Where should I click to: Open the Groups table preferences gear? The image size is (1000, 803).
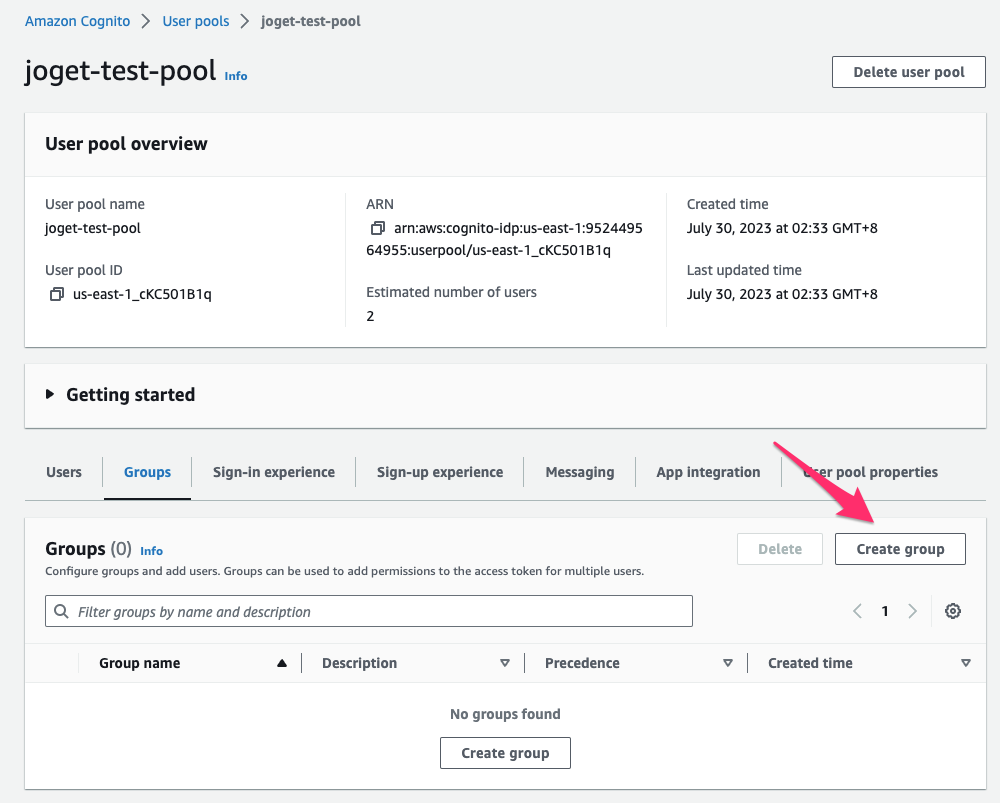[953, 611]
